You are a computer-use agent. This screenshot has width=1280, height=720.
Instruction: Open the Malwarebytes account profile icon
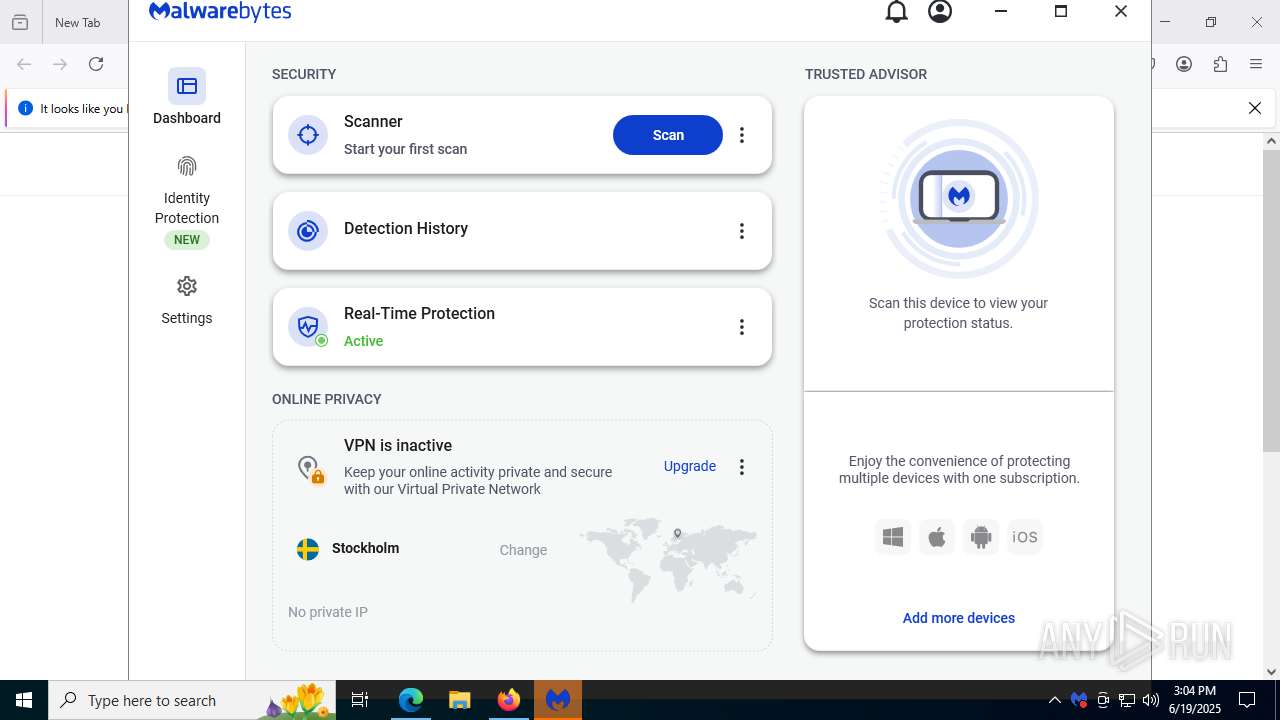(x=940, y=12)
